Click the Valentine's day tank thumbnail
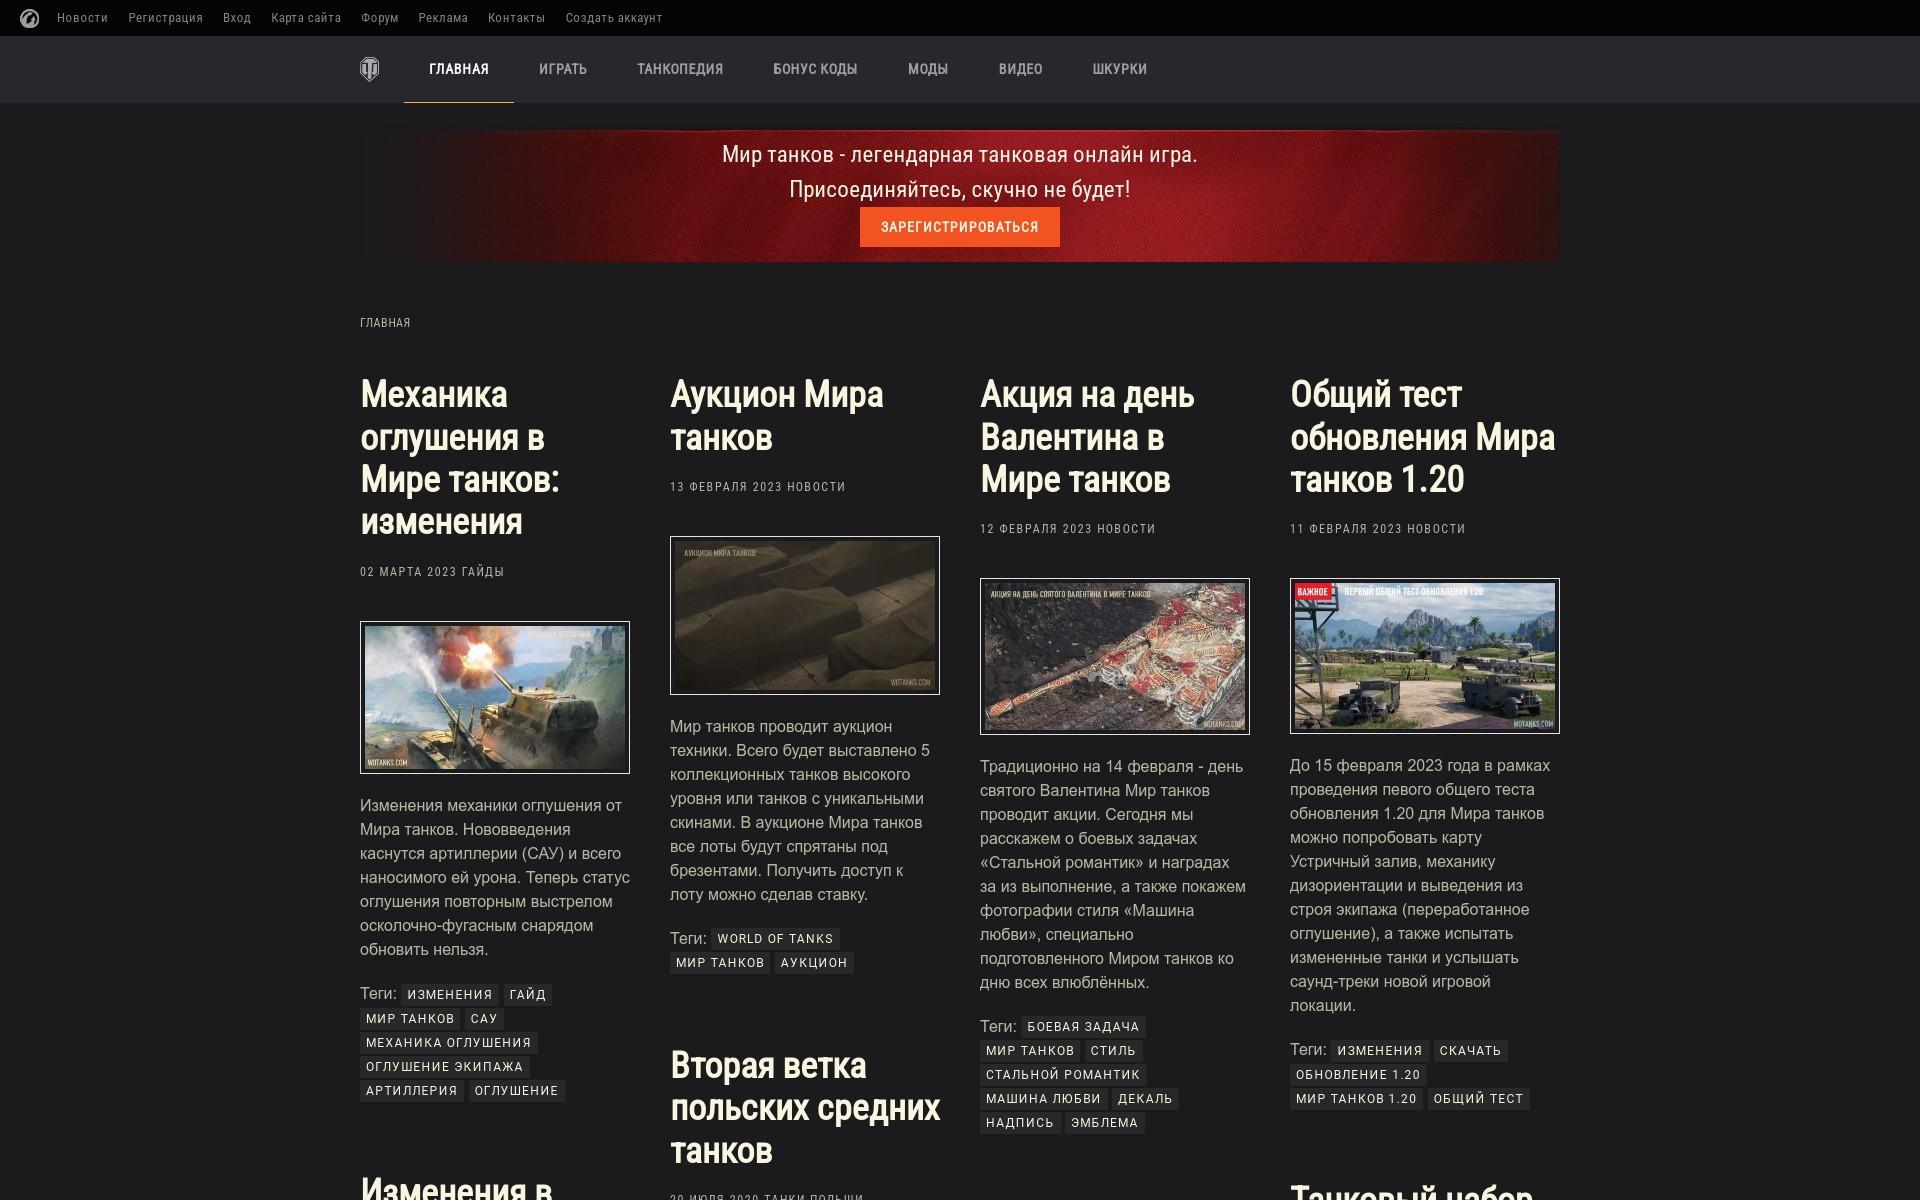The height and width of the screenshot is (1200, 1920). tap(1114, 656)
